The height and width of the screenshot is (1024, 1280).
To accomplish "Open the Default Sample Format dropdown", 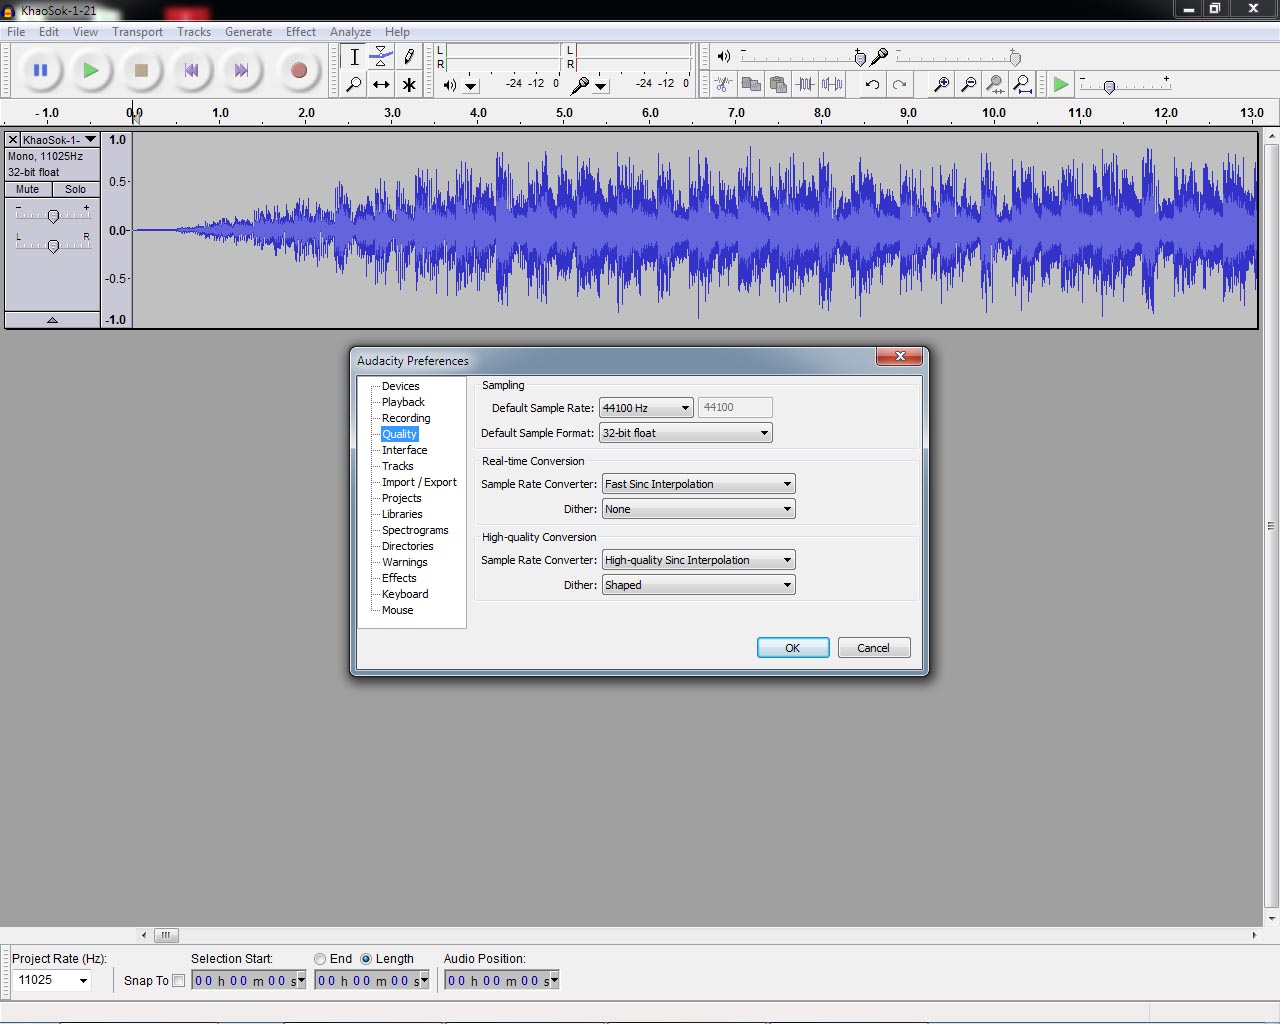I will (686, 433).
